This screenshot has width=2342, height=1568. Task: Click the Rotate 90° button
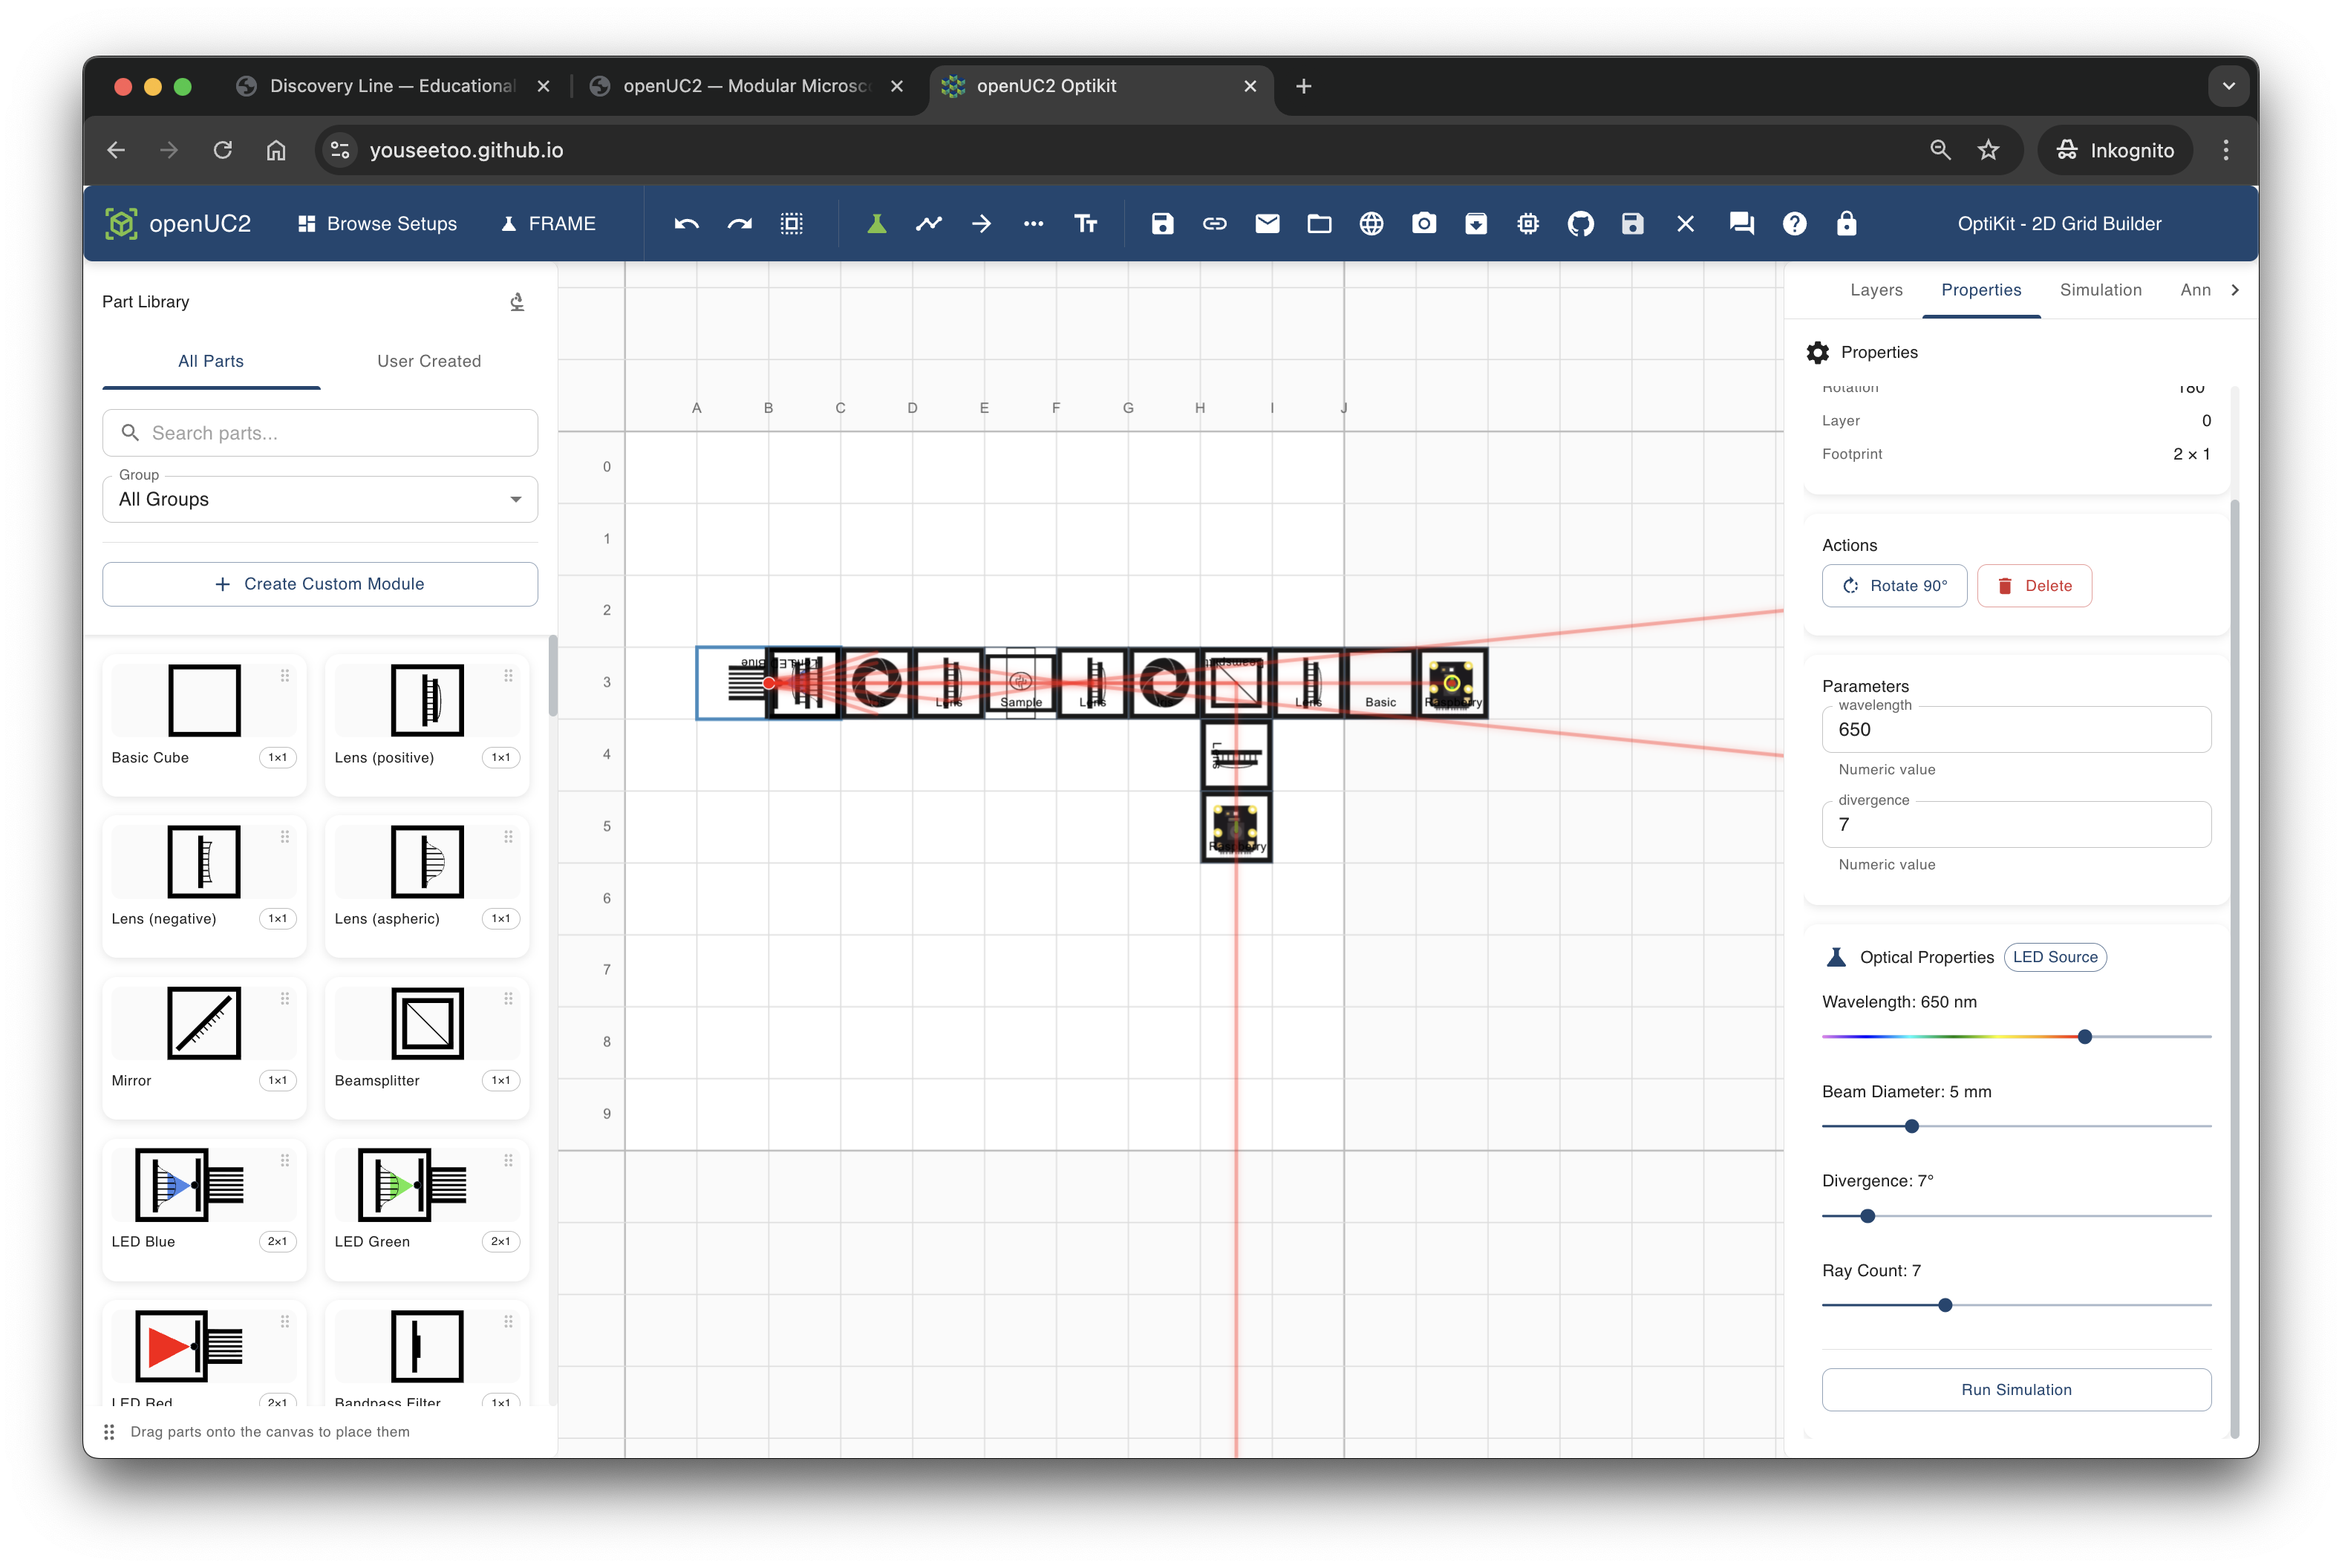point(1893,586)
